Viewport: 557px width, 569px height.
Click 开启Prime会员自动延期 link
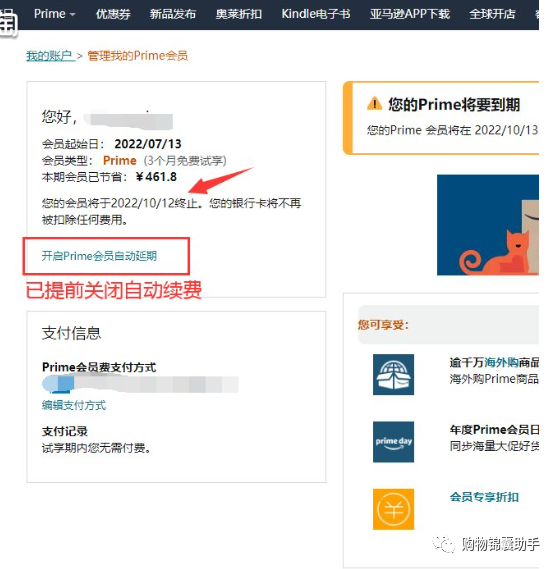pyautogui.click(x=99, y=256)
